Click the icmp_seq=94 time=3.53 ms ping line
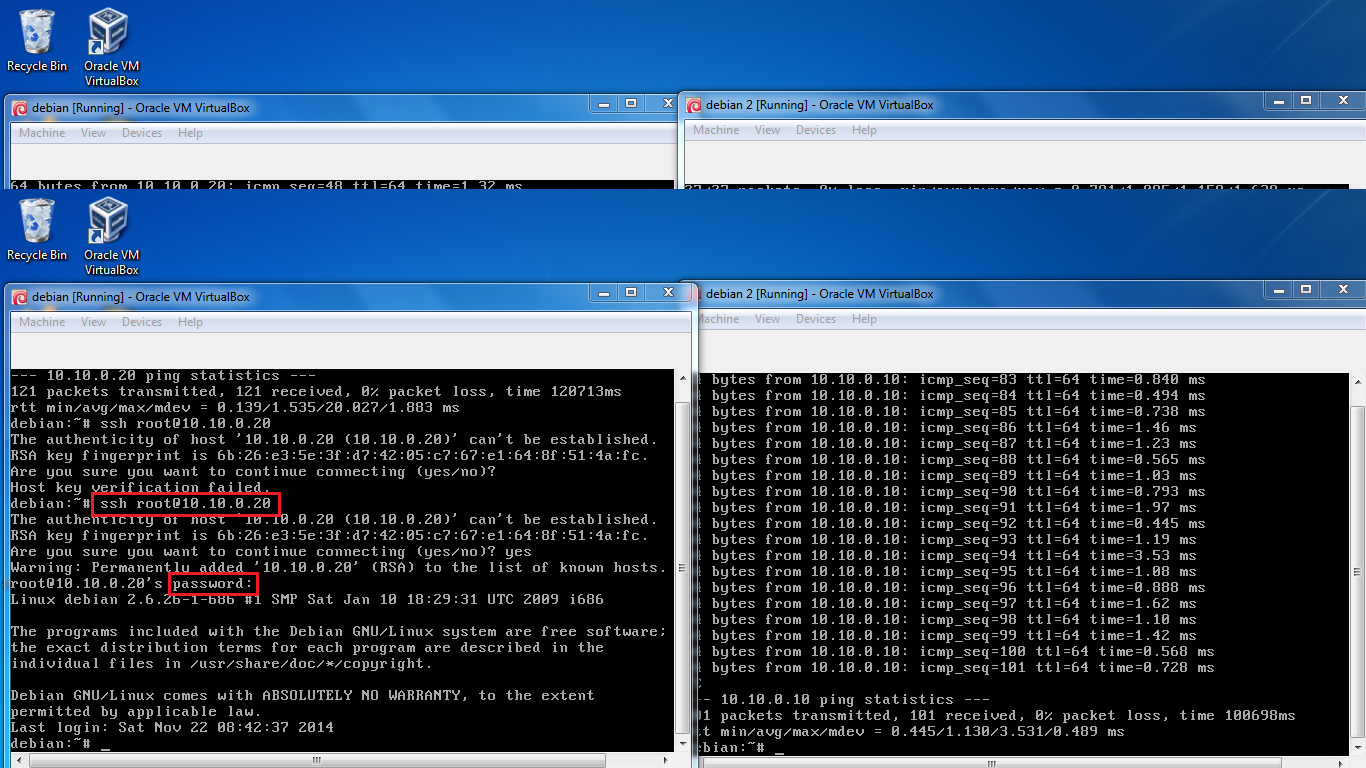 948,556
